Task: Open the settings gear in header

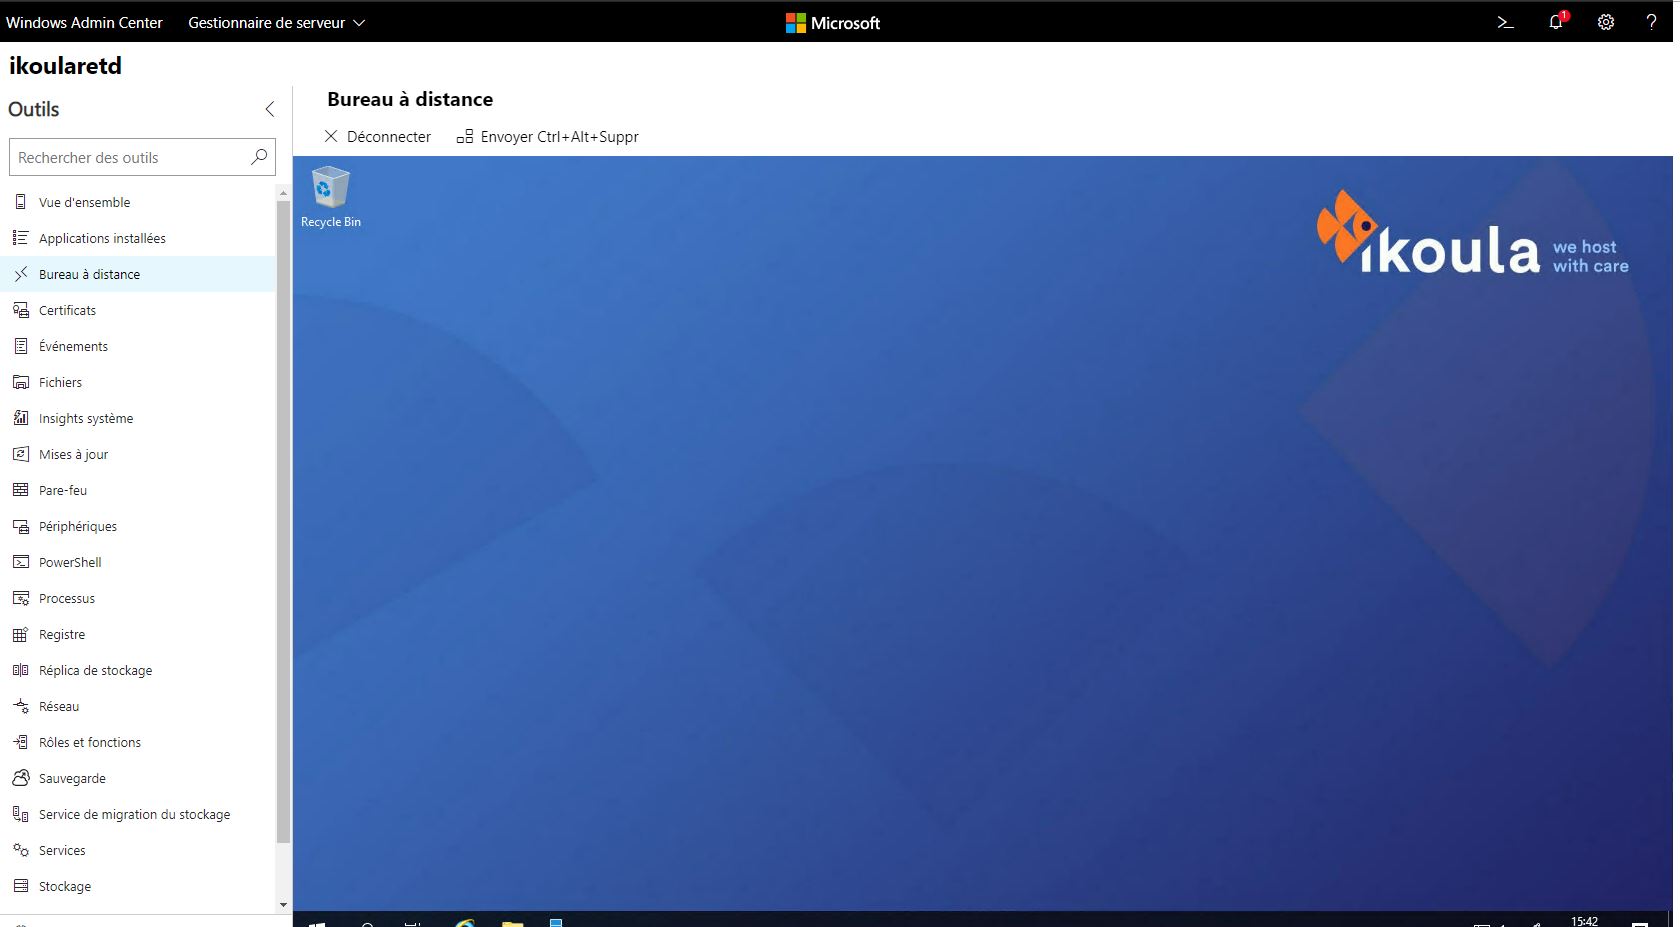Action: [1605, 22]
